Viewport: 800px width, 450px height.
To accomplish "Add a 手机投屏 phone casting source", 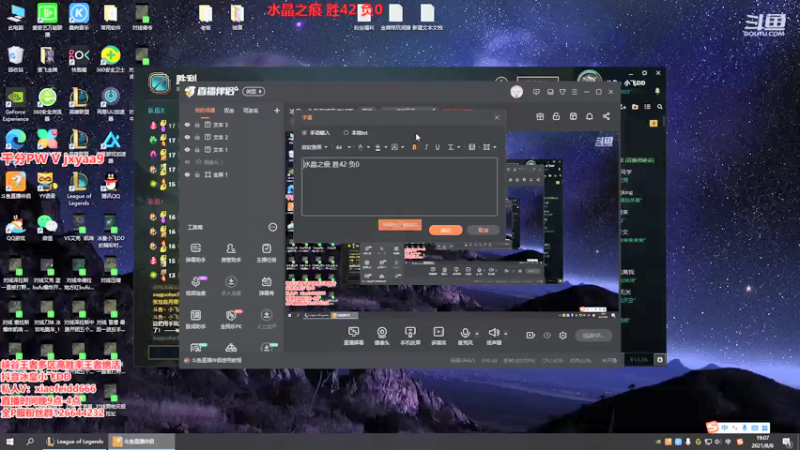I will 410,336.
